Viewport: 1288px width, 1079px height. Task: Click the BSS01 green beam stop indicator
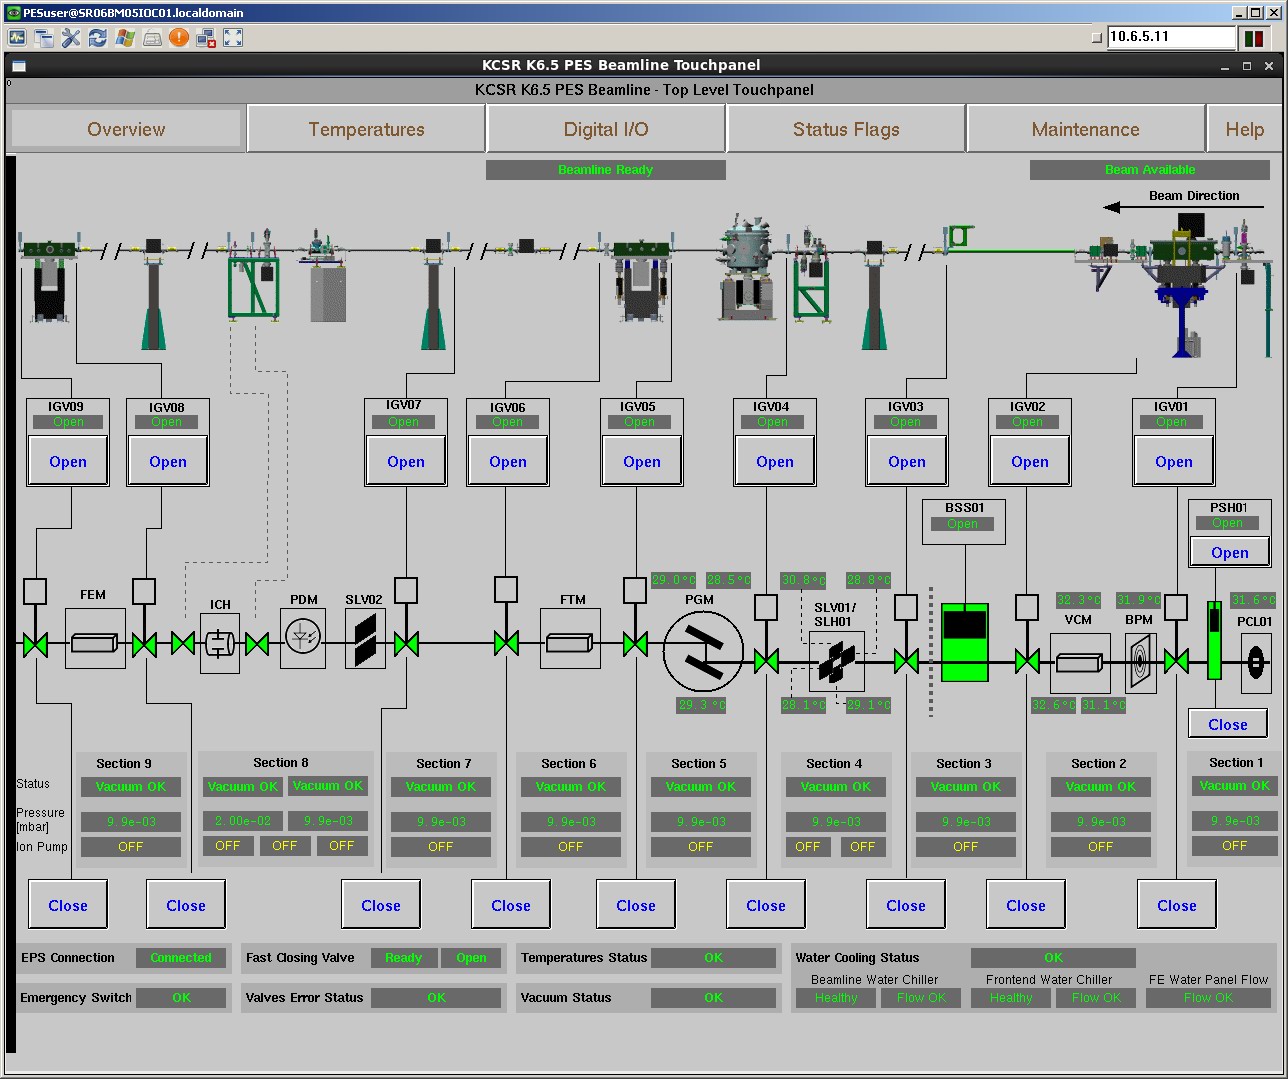[965, 643]
